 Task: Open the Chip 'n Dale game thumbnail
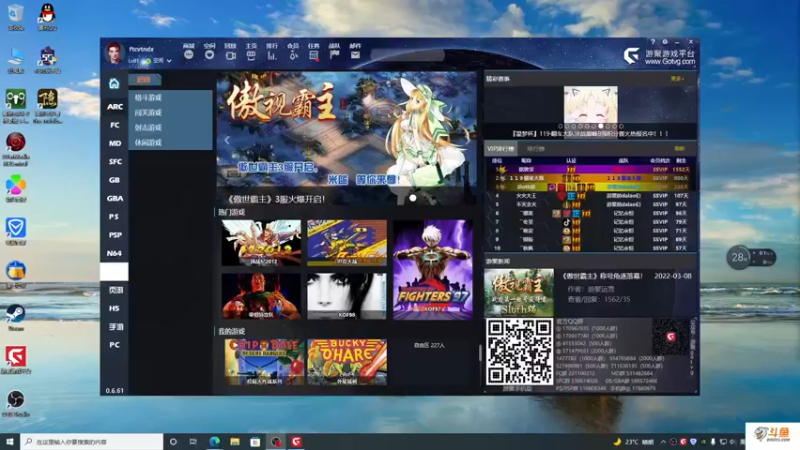click(x=264, y=362)
